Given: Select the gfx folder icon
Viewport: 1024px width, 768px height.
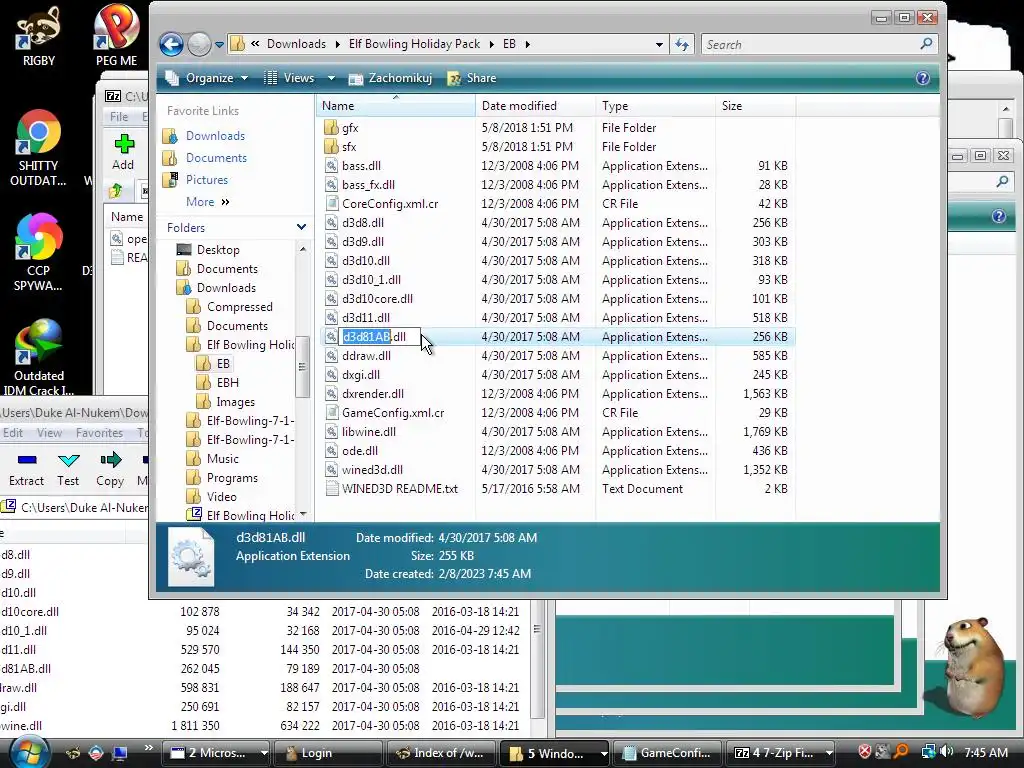Looking at the screenshot, I should pos(331,127).
